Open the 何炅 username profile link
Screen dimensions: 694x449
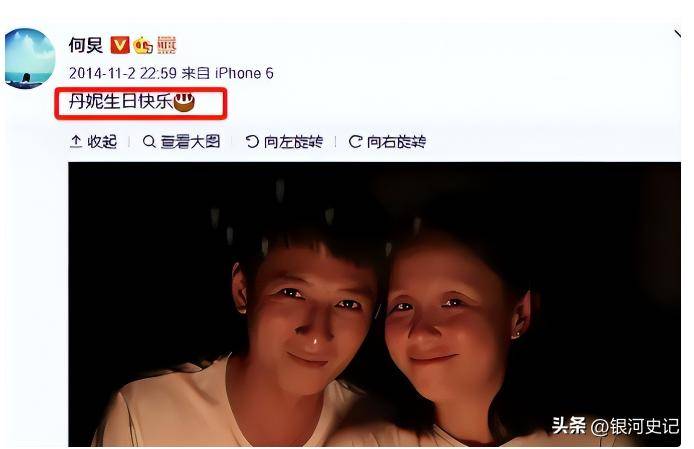(86, 45)
